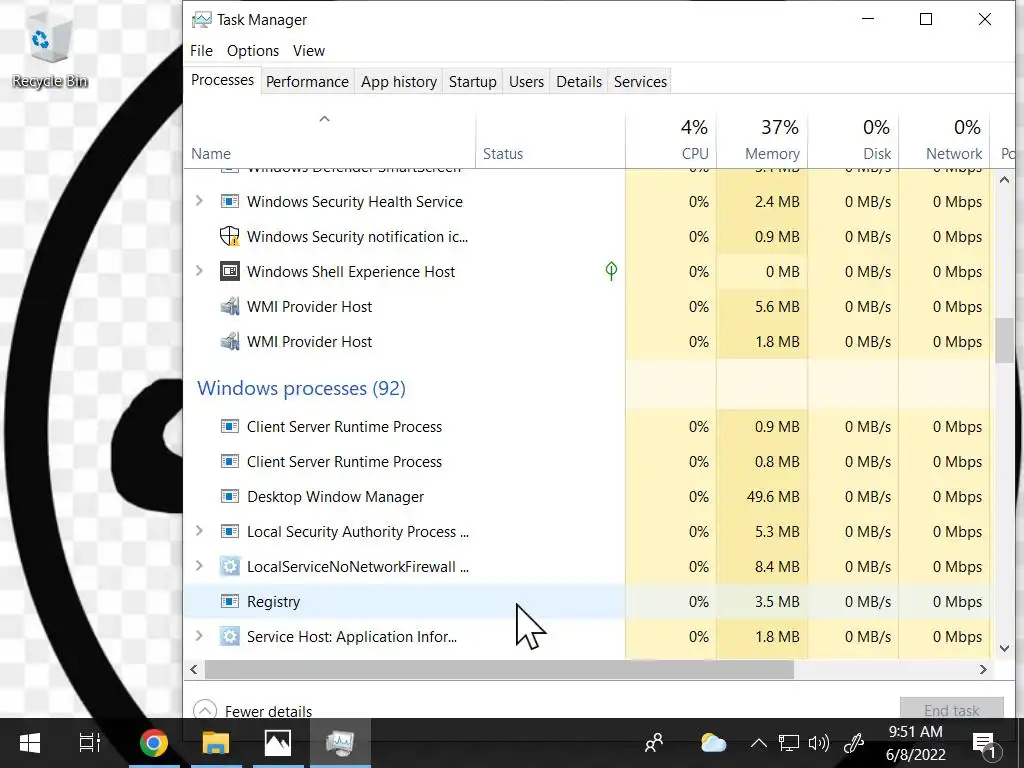Launch Google Chrome from the taskbar
Image resolution: width=1024 pixels, height=768 pixels.
(153, 743)
